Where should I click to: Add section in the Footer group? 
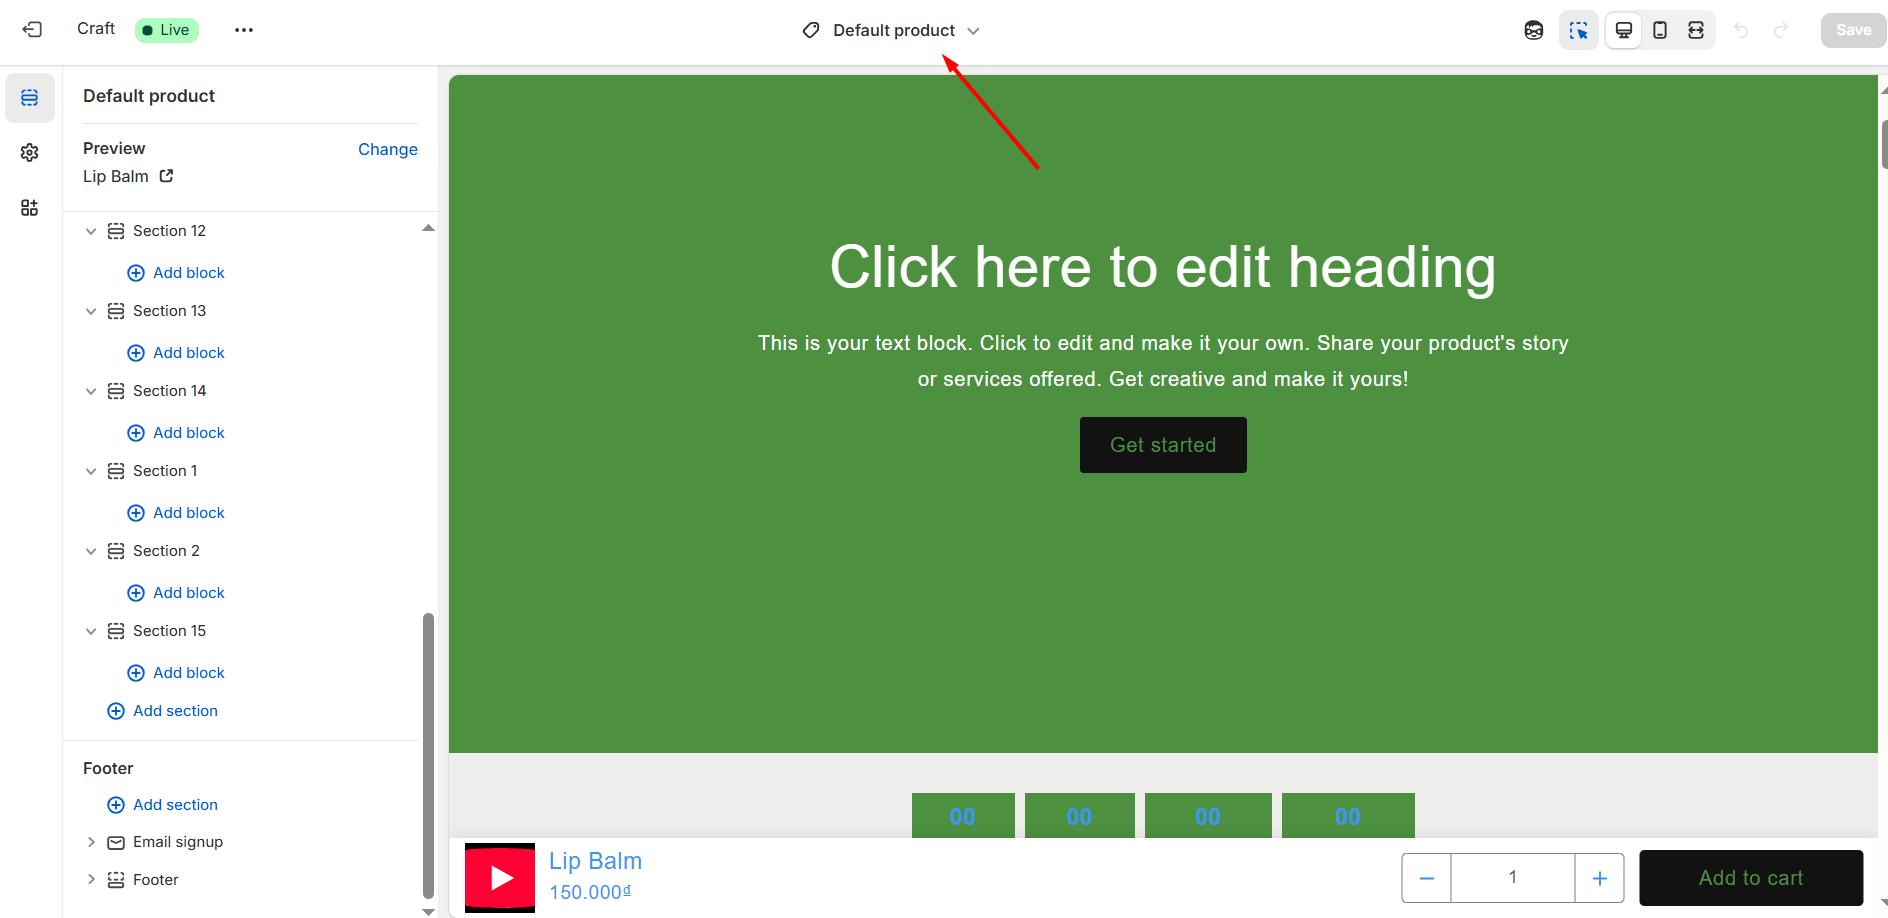162,805
